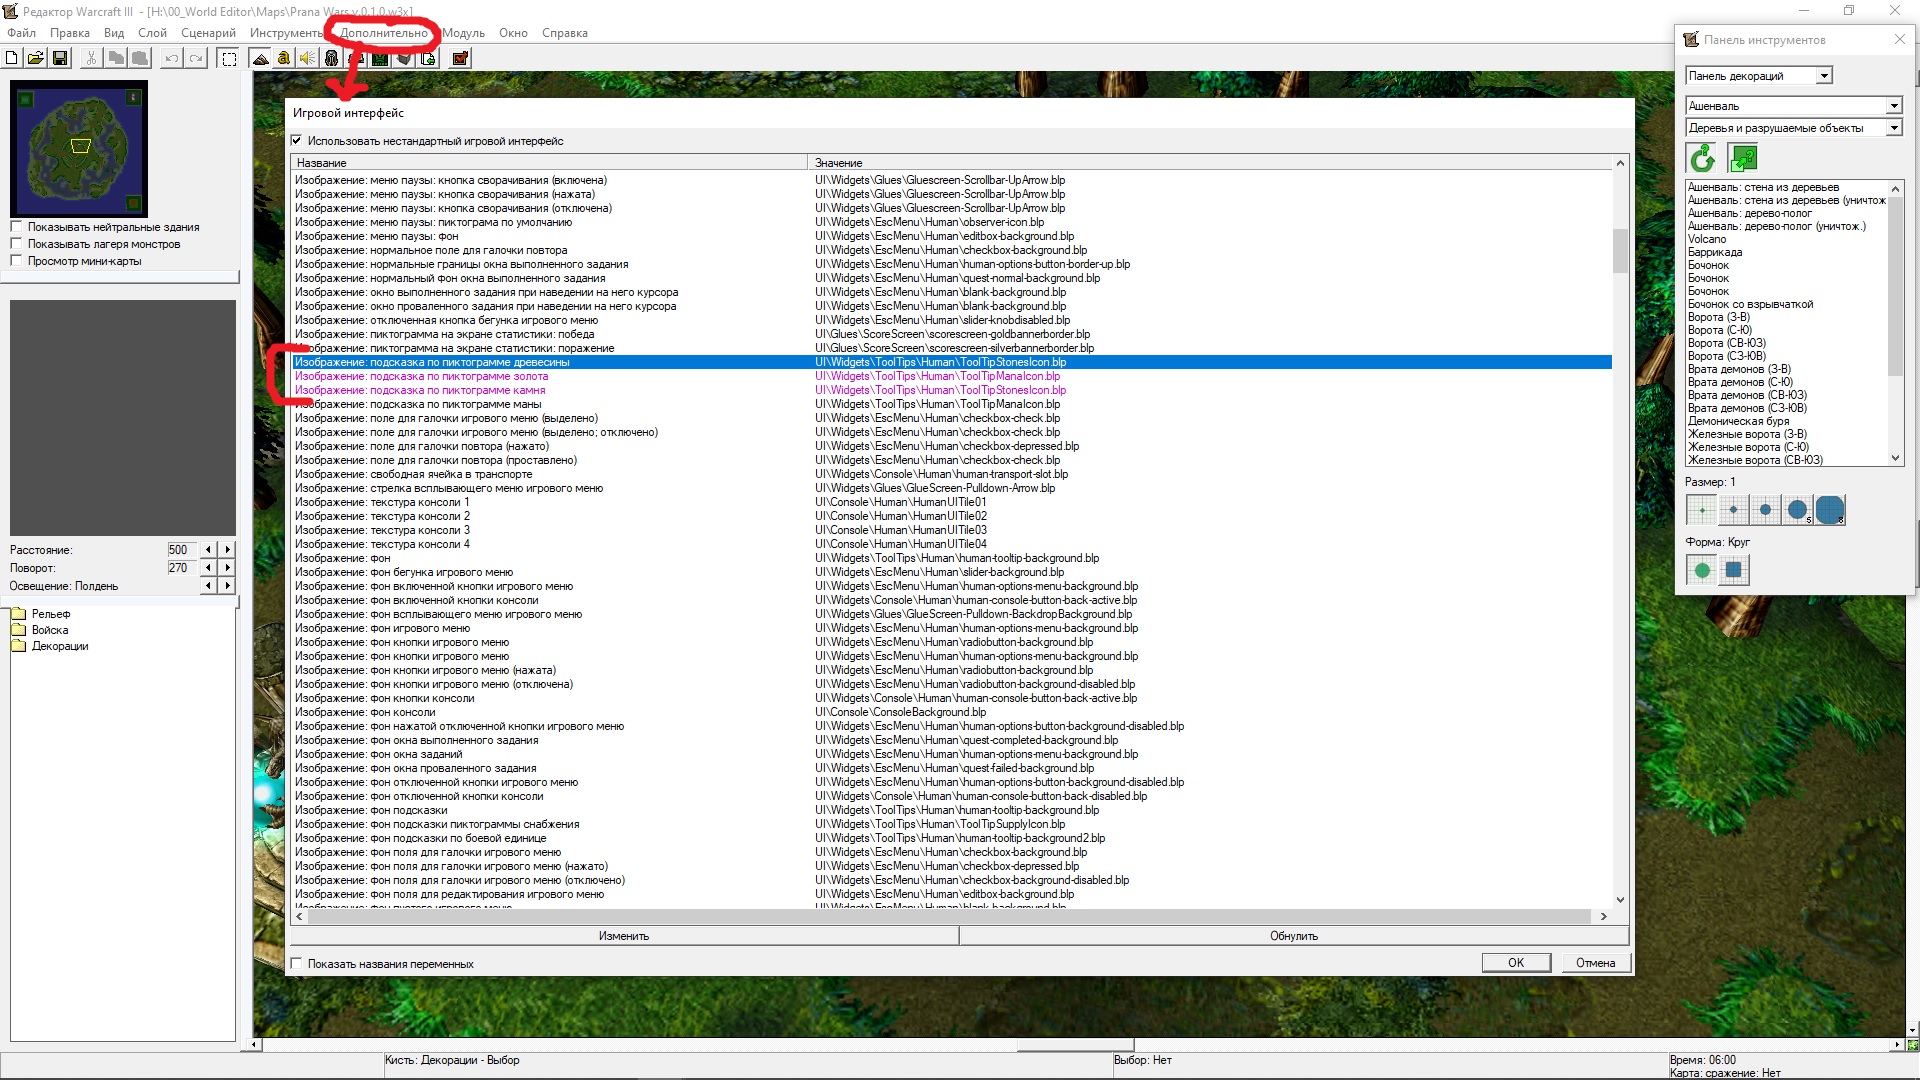1920x1080 pixels.
Task: Click the Save map floppy icon
Action: 60,59
